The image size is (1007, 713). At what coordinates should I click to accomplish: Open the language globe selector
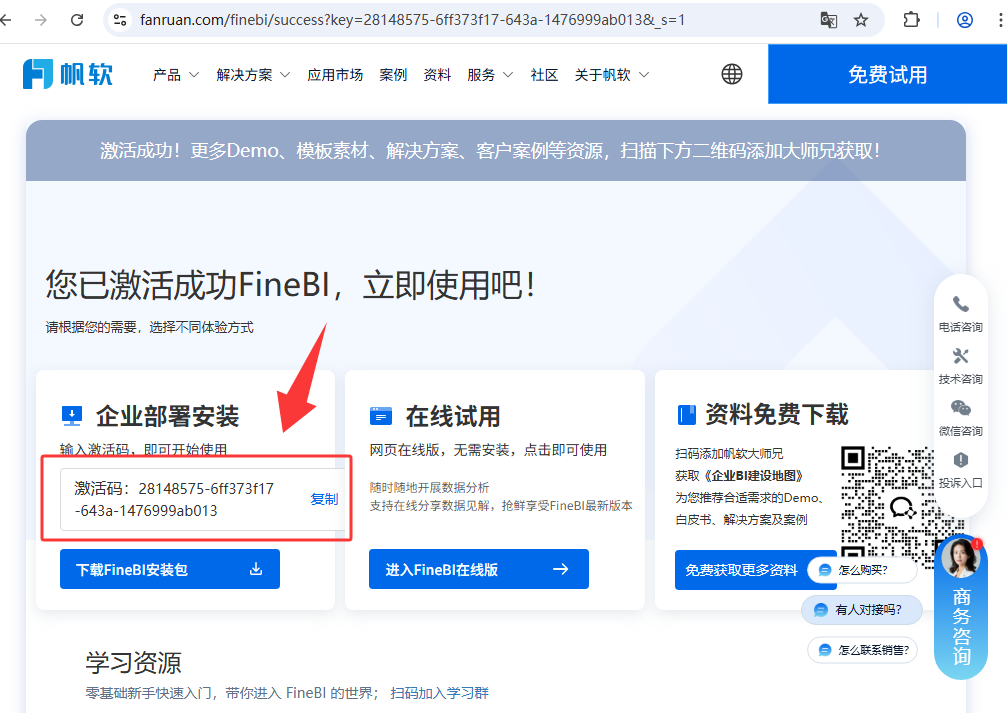coord(731,75)
